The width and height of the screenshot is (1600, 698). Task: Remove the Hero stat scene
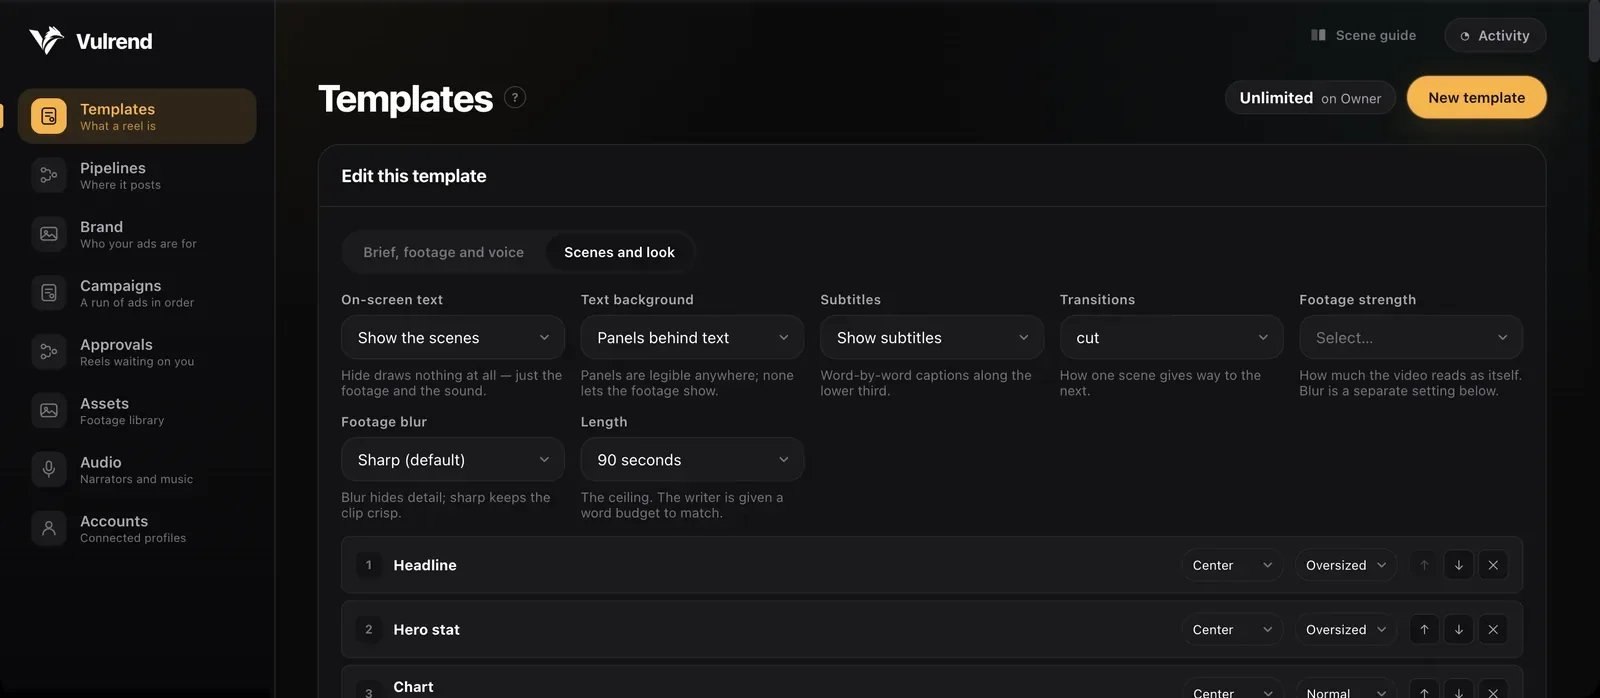(1493, 629)
